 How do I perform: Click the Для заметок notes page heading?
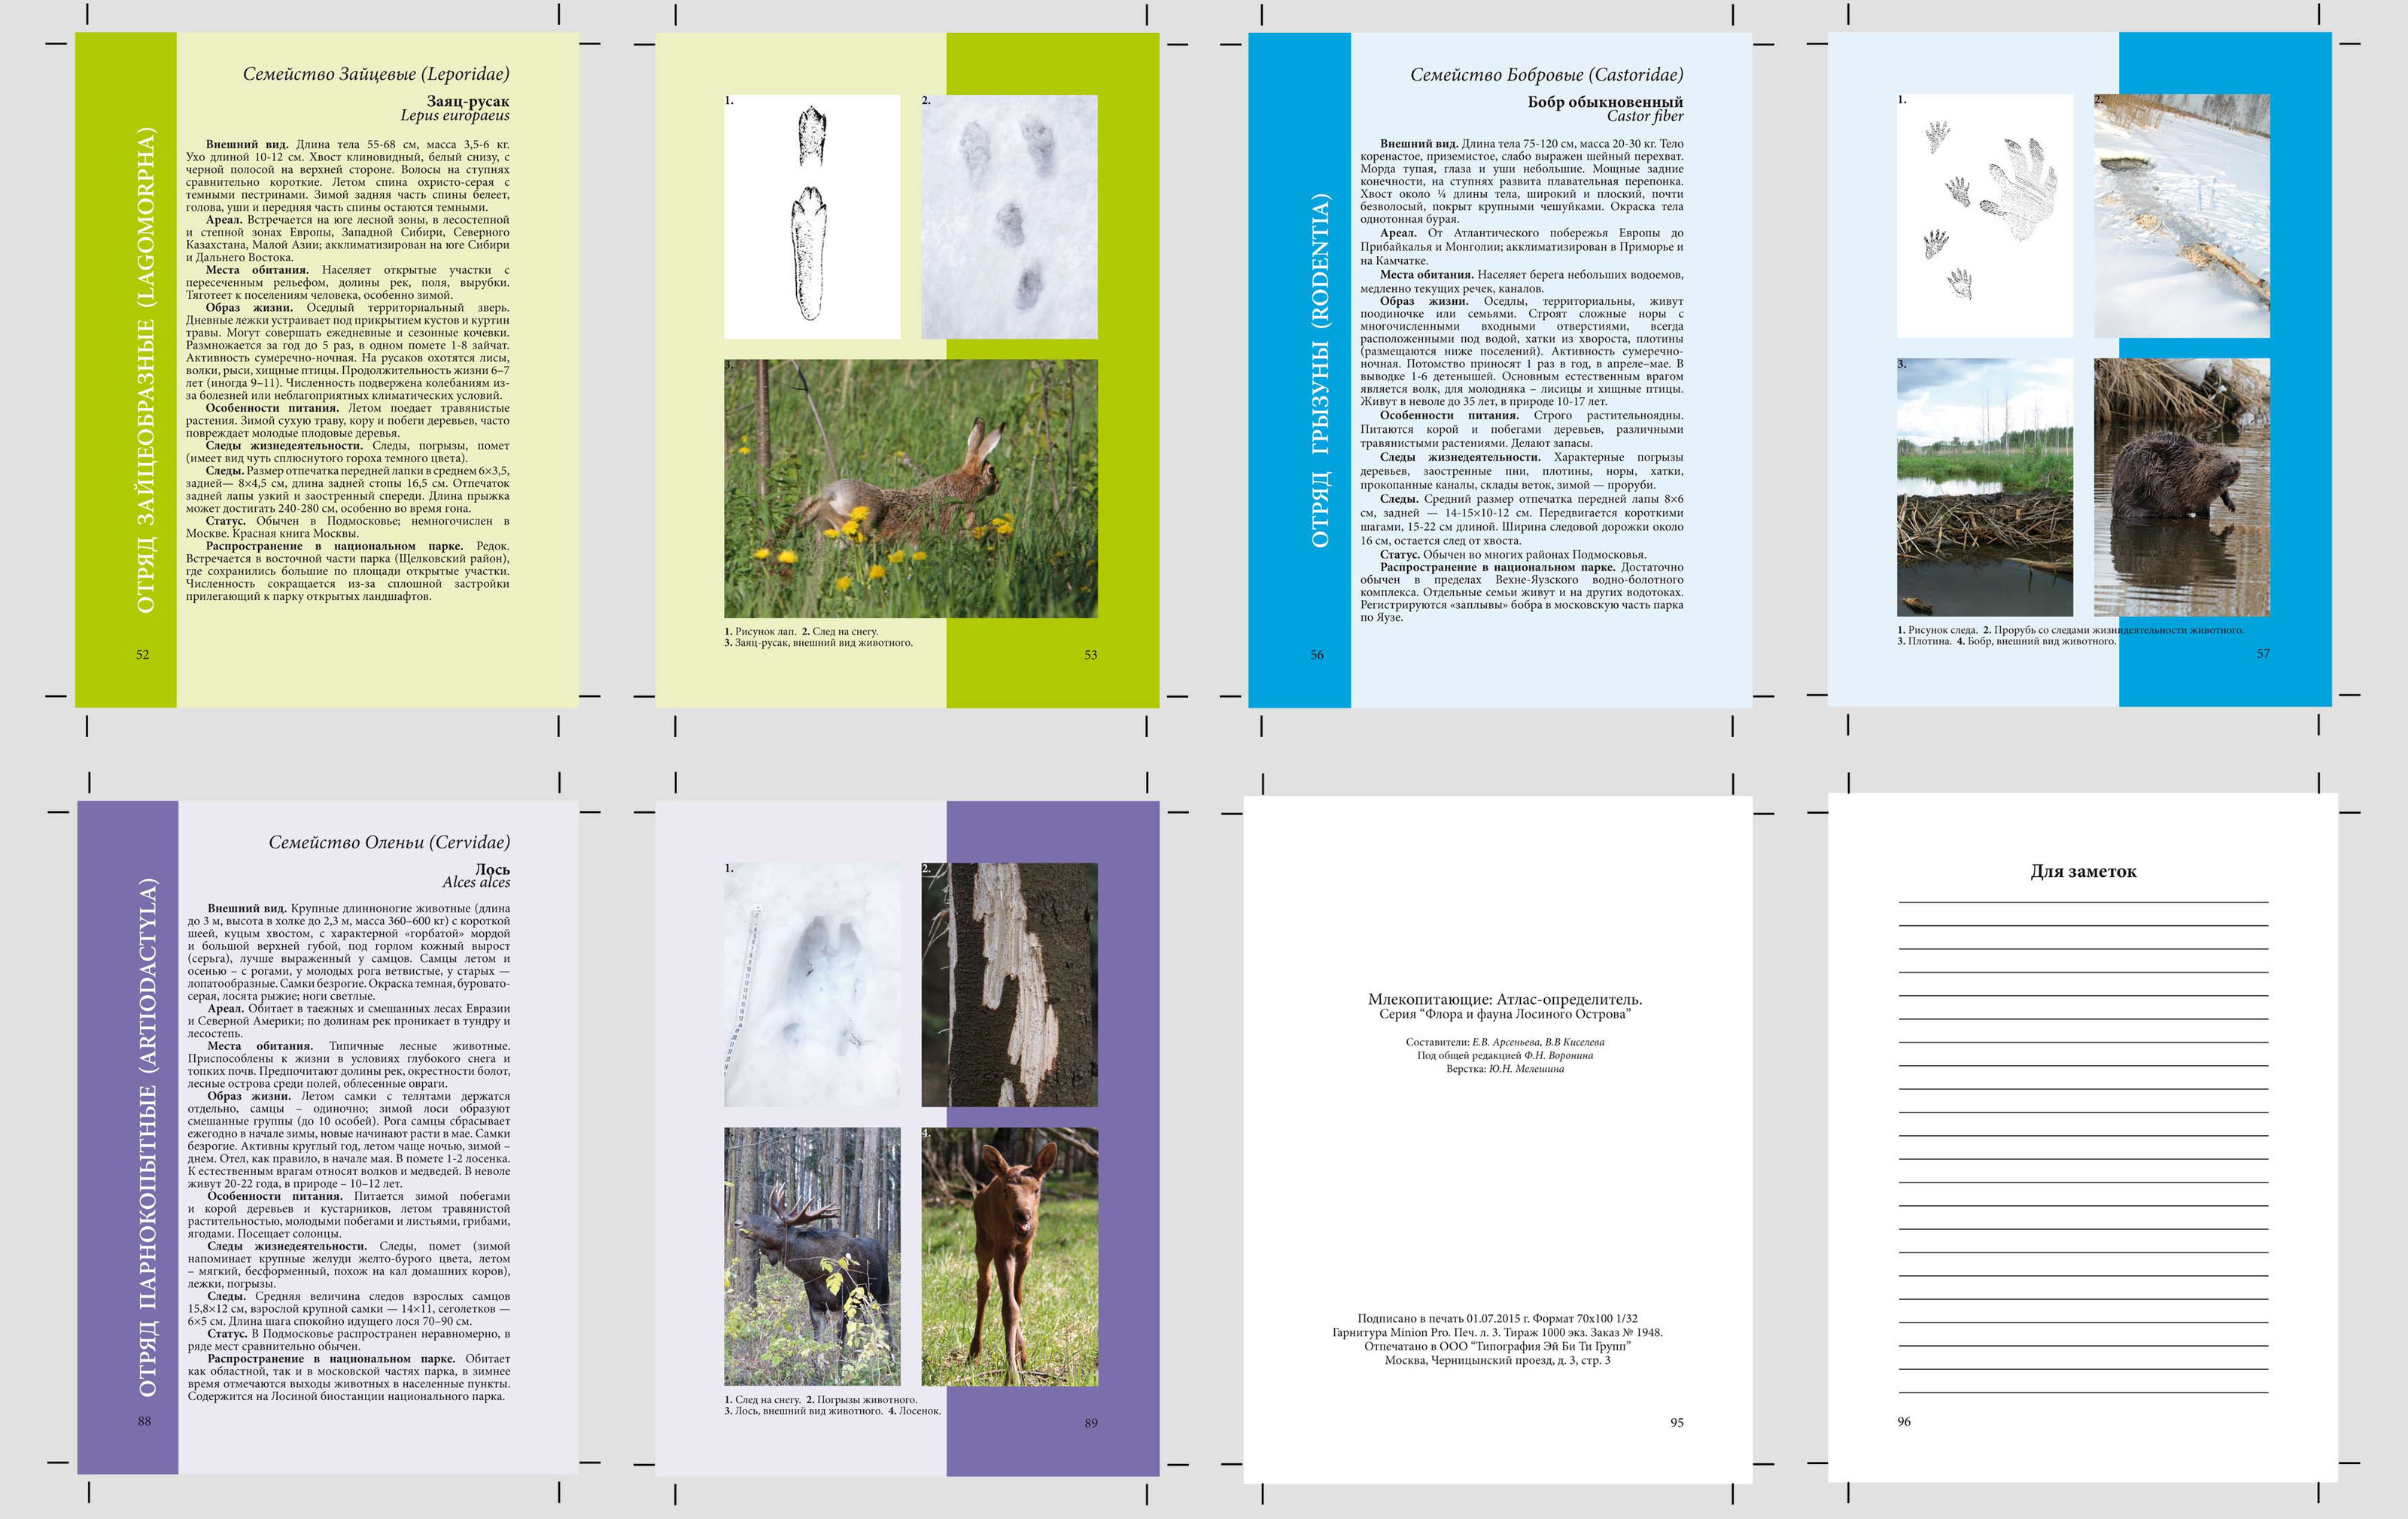[2082, 871]
